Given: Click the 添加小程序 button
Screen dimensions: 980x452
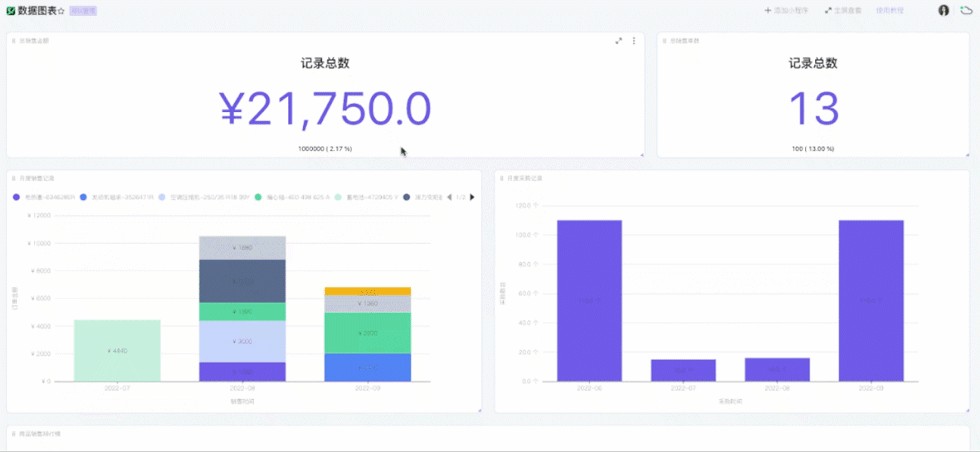Looking at the screenshot, I should pyautogui.click(x=785, y=10).
